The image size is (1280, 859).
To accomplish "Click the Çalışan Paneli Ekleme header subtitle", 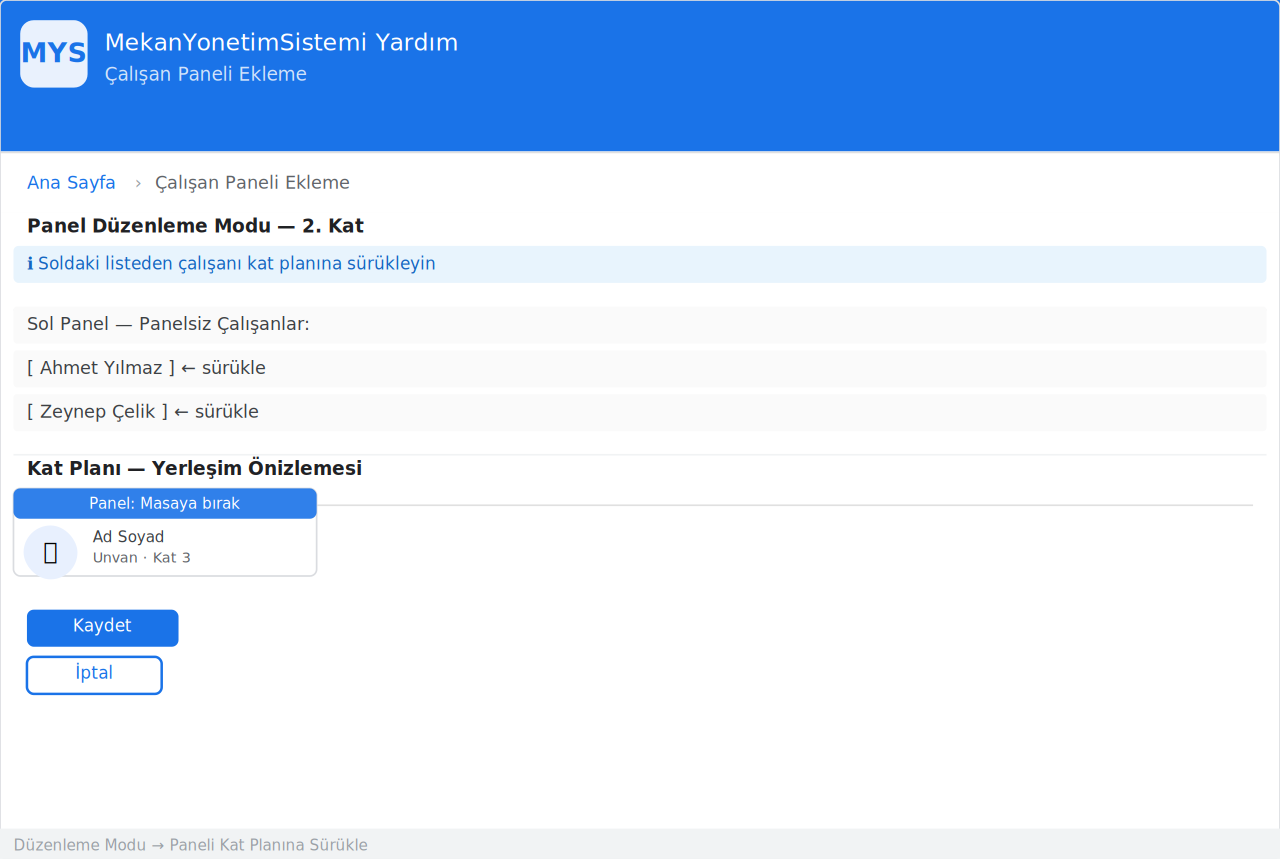I will 206,74.
